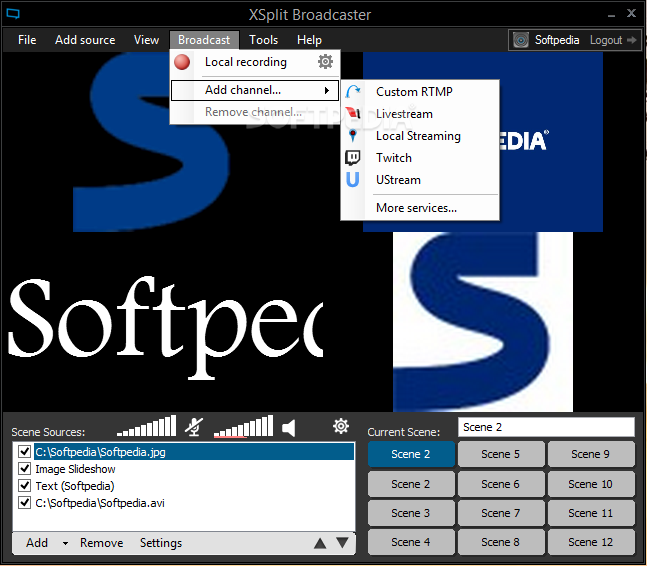Uncheck the Softpedia.jpg source checkbox

click(24, 451)
